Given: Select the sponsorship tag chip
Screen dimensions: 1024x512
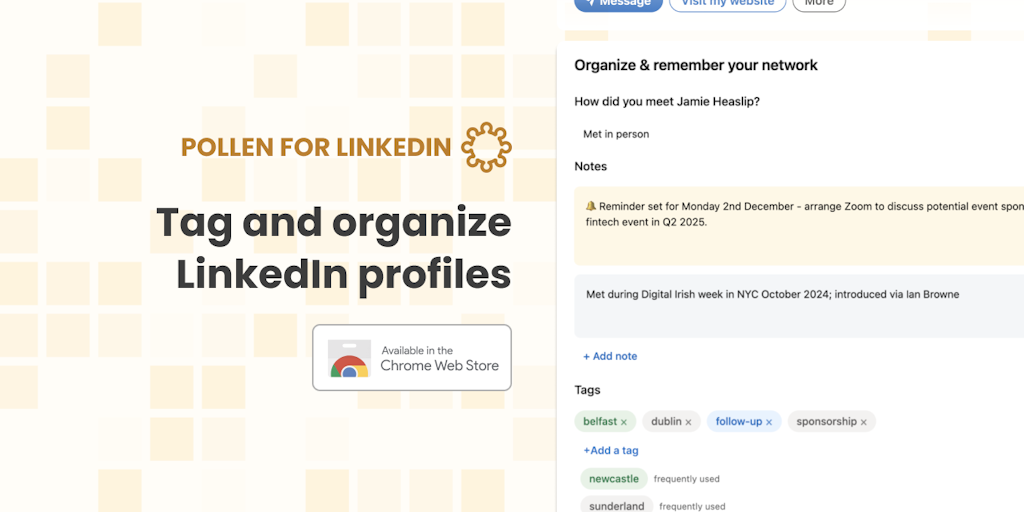Looking at the screenshot, I should 826,422.
